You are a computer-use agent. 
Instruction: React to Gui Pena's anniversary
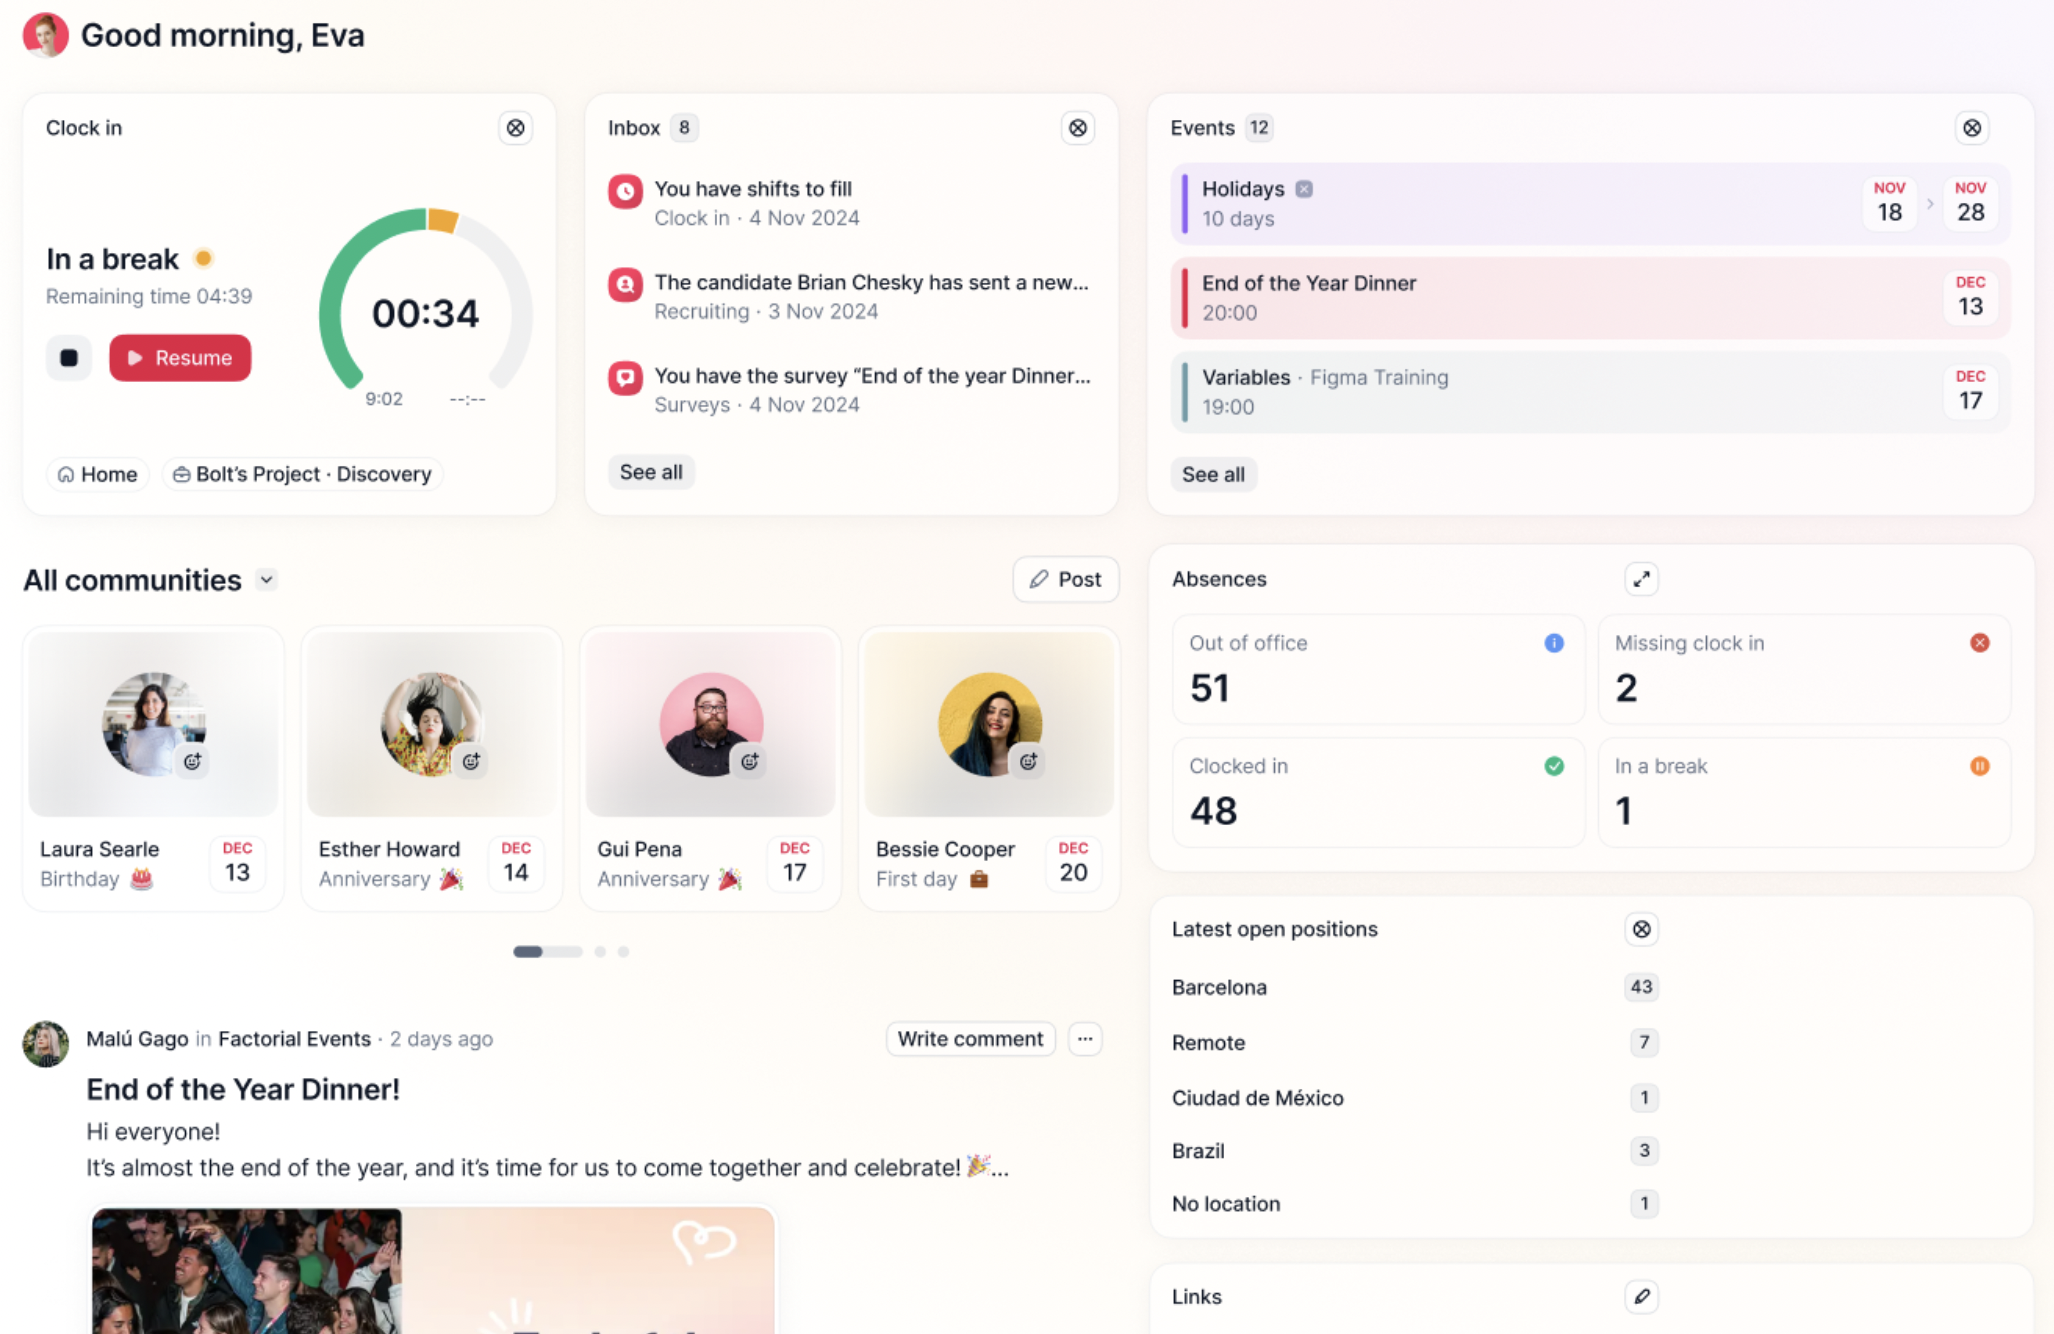(x=750, y=762)
